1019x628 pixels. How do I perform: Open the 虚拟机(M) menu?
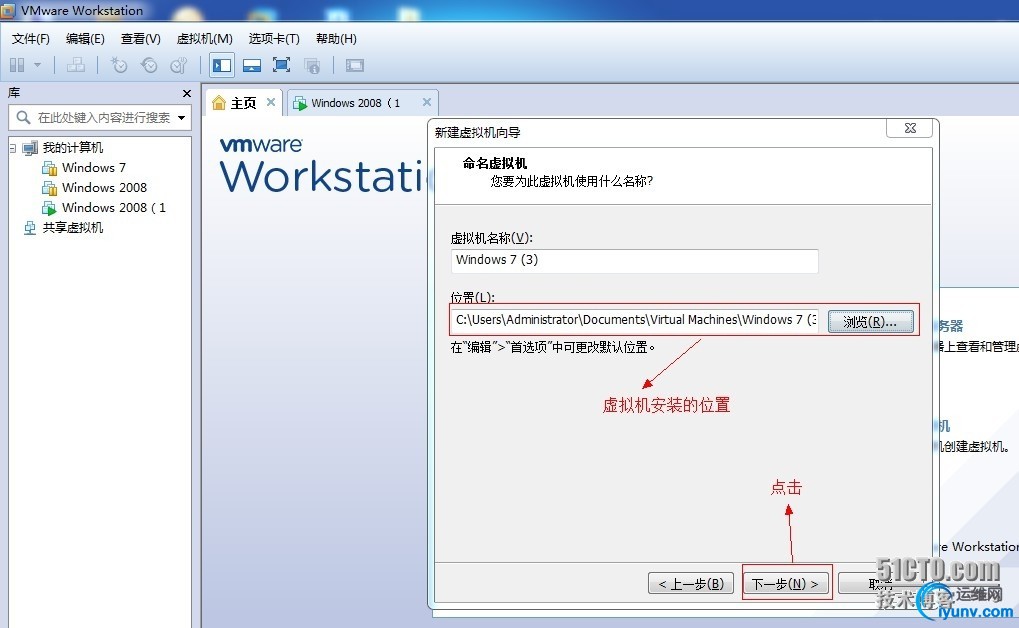(x=205, y=39)
